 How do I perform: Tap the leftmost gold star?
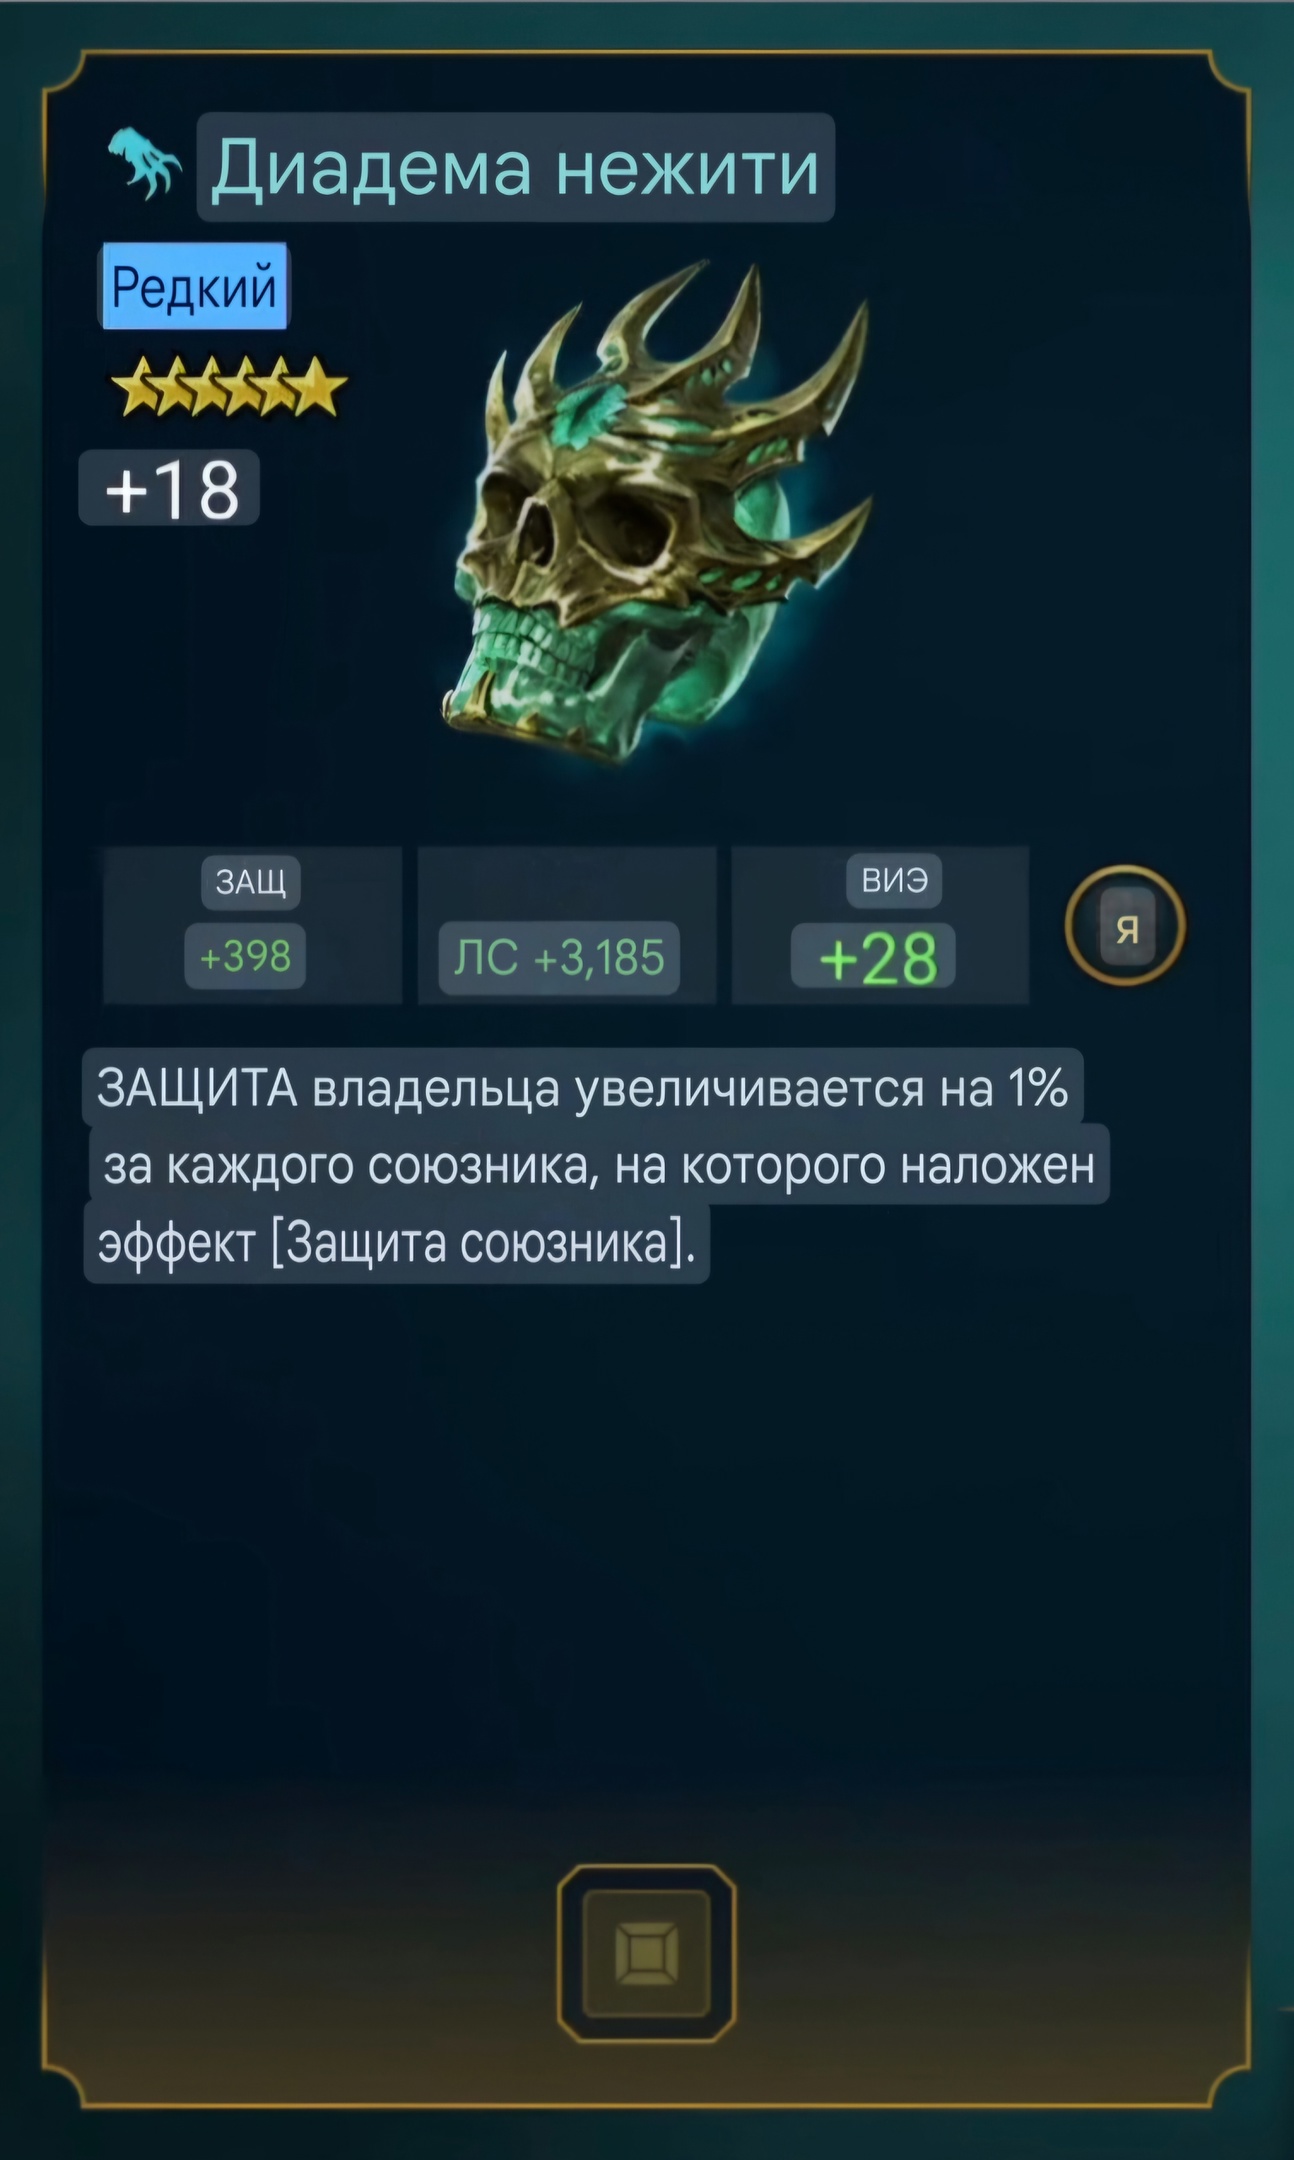142,387
